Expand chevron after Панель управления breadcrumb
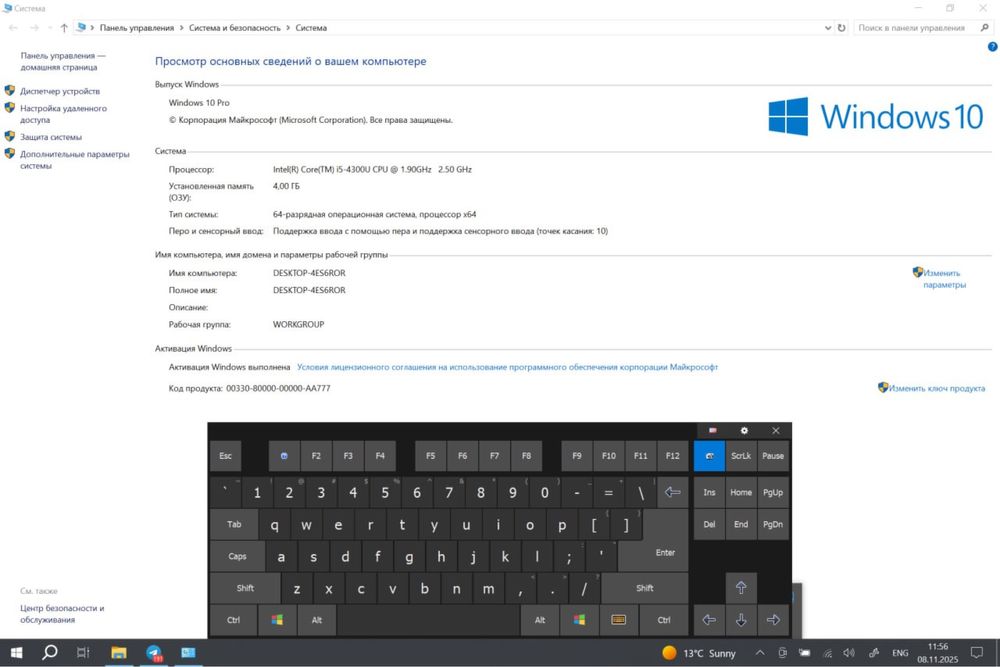The height and width of the screenshot is (667, 1000). click(x=181, y=27)
